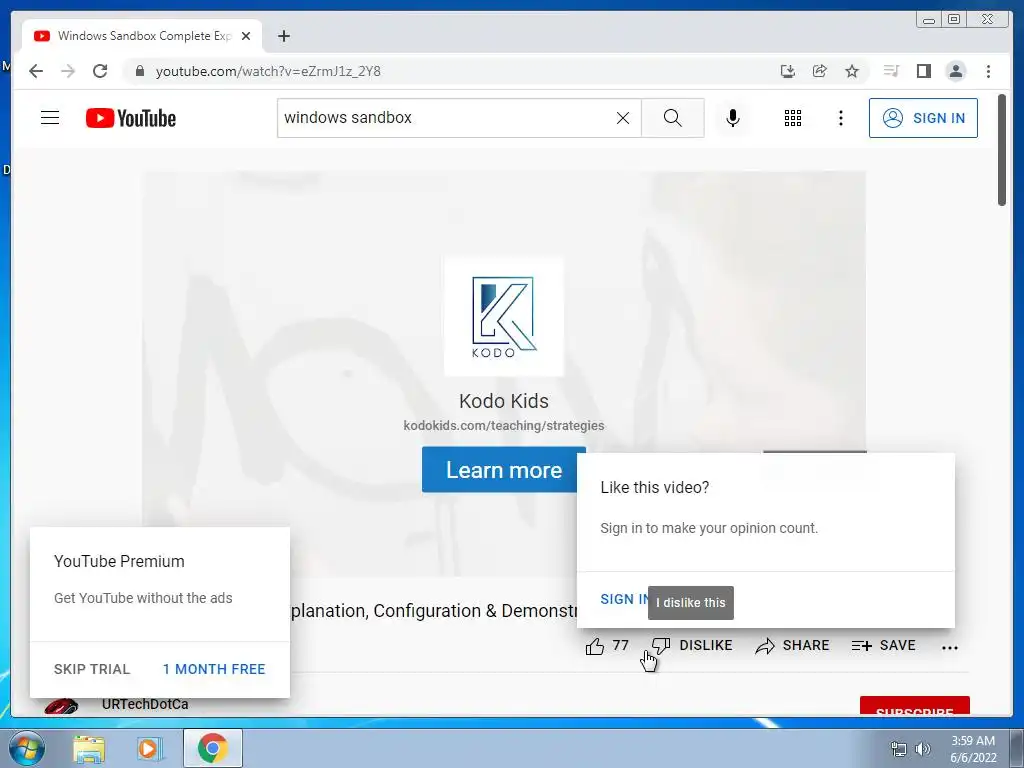
Task: Click the volume speaker tray icon
Action: pyautogui.click(x=923, y=749)
